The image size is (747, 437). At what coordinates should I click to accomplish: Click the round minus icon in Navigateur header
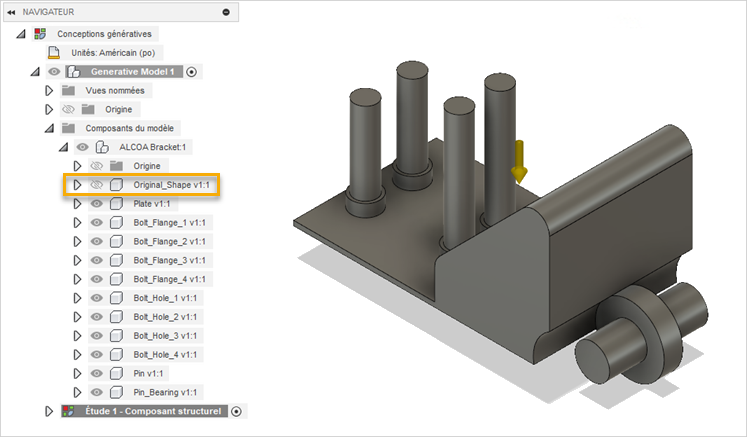tap(226, 12)
